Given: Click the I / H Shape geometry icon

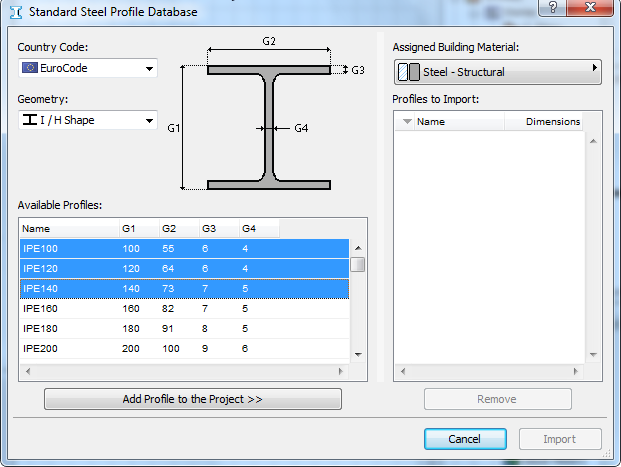Looking at the screenshot, I should [x=30, y=120].
